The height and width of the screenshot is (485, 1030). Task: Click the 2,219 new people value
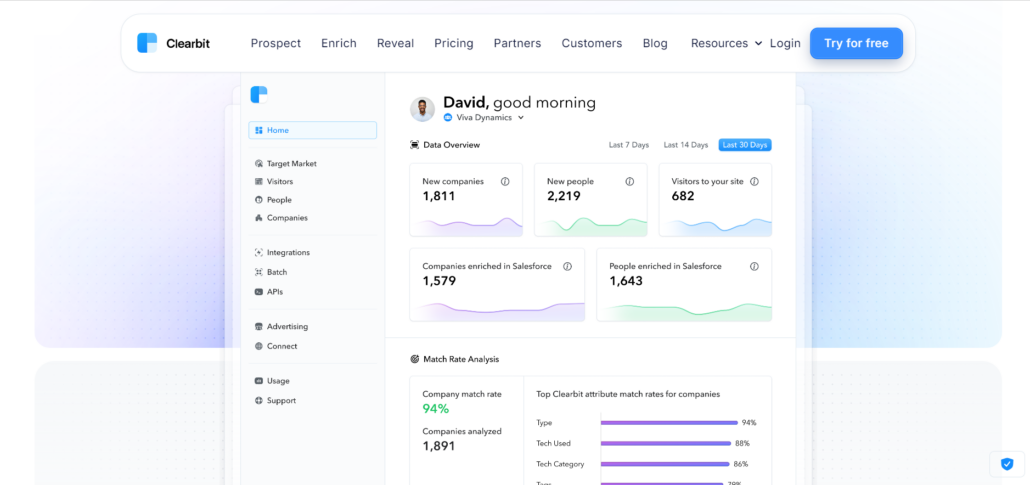(x=564, y=196)
